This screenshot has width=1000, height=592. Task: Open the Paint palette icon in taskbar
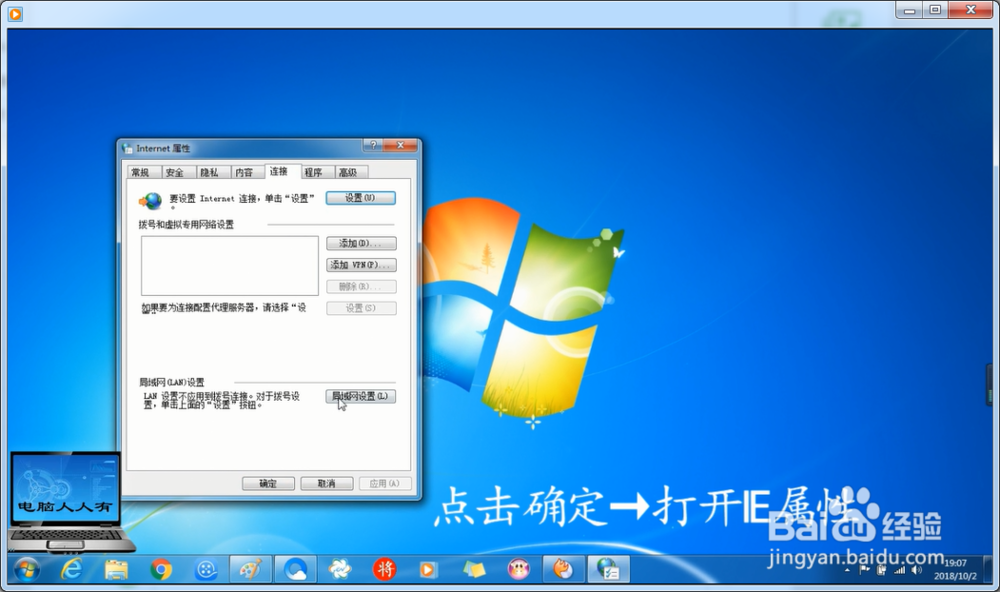(x=250, y=569)
